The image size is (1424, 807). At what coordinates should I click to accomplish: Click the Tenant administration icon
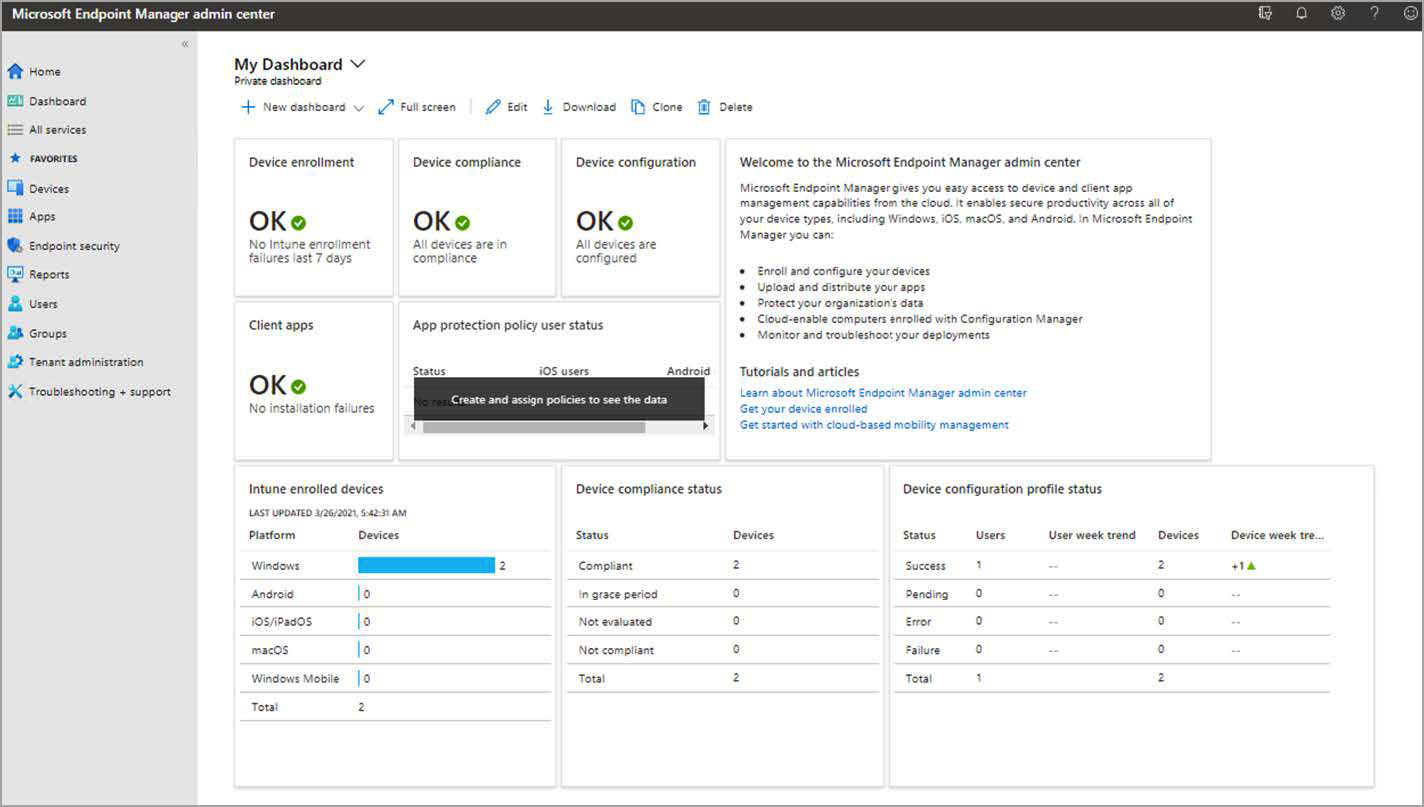(15, 362)
